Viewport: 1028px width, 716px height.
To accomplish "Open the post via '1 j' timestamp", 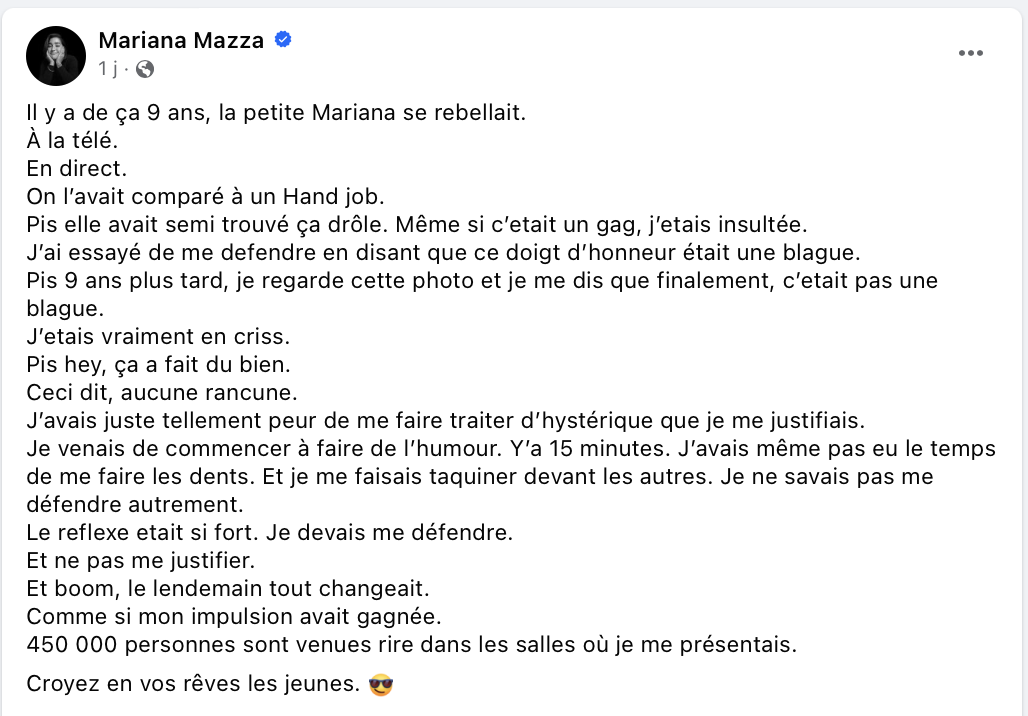I will coord(108,69).
